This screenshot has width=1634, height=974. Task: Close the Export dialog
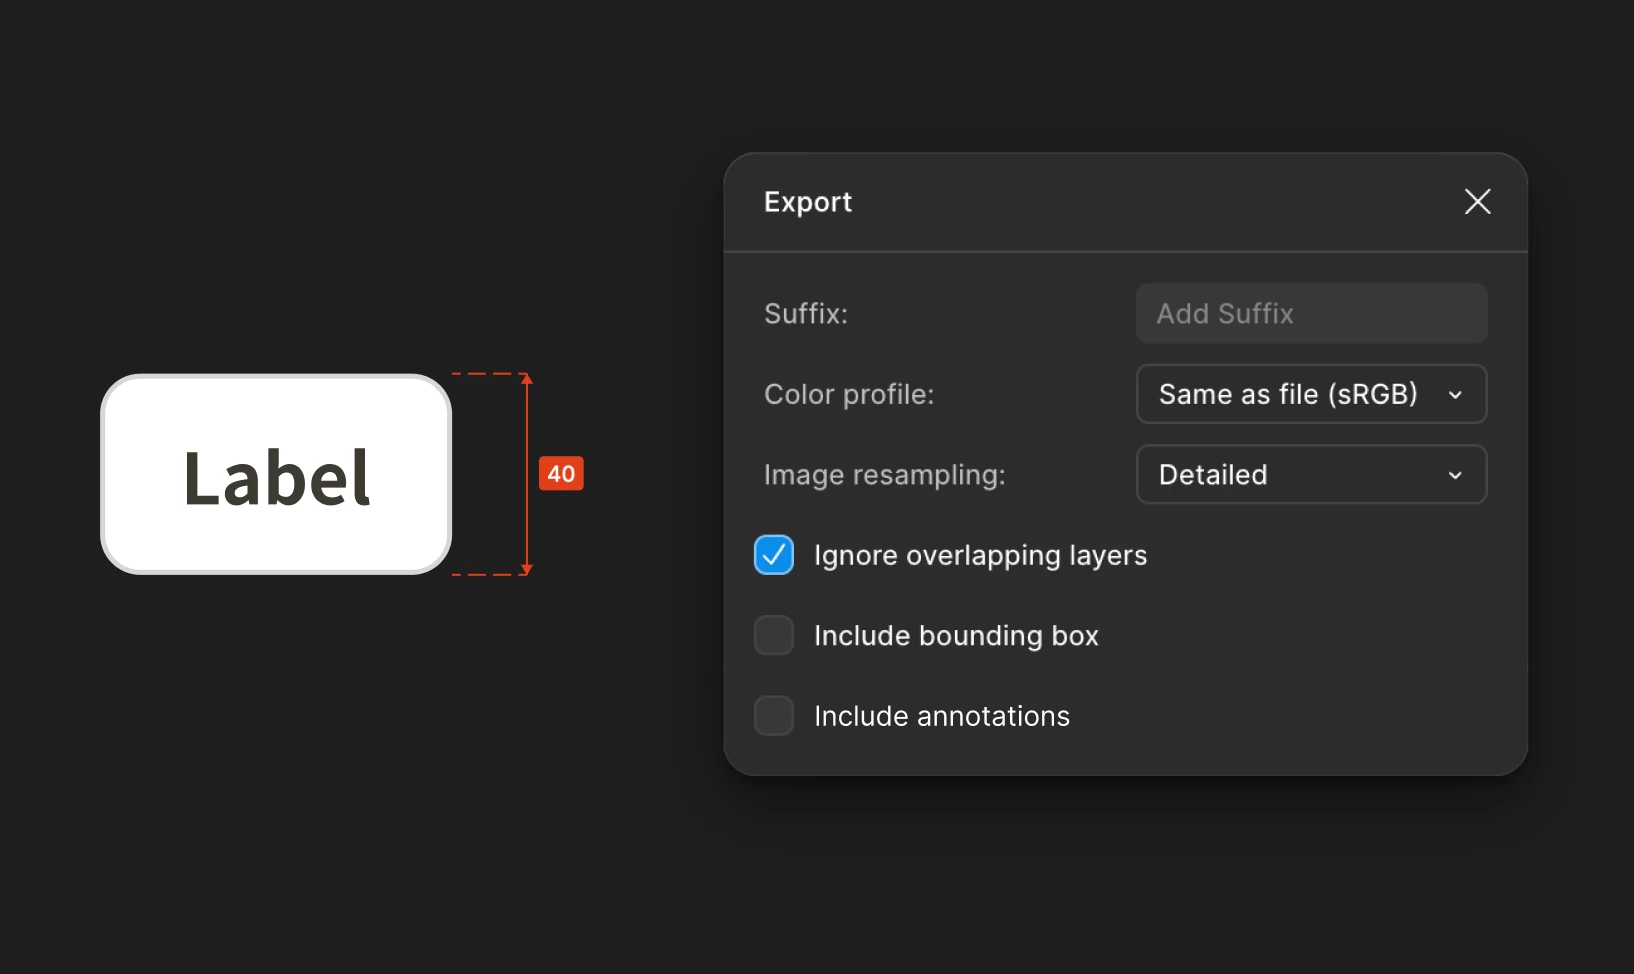1477,201
